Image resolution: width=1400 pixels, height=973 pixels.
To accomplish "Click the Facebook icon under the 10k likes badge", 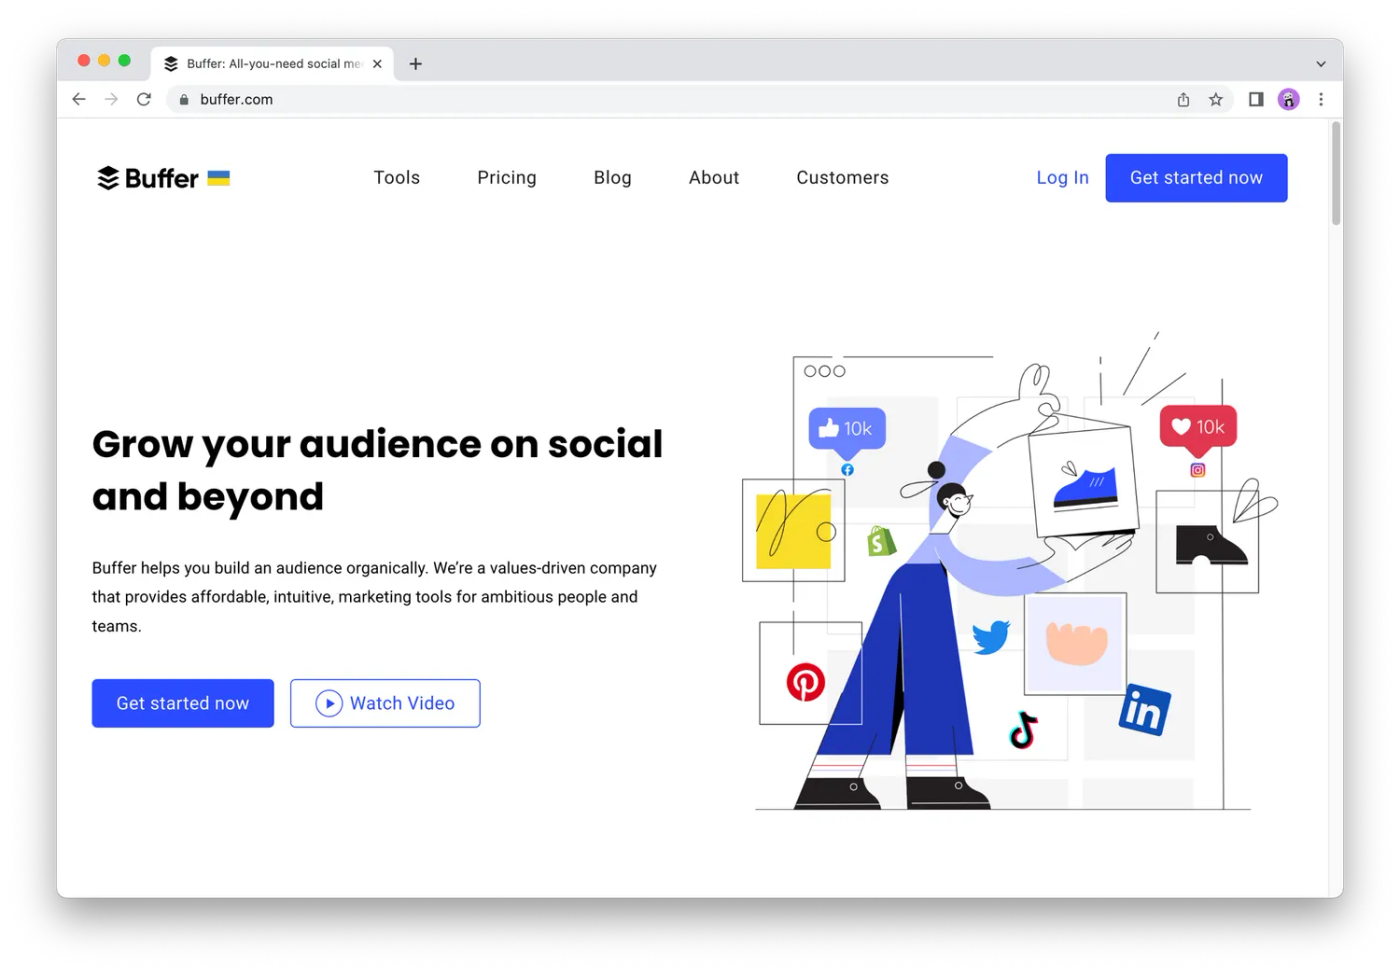I will [x=847, y=469].
